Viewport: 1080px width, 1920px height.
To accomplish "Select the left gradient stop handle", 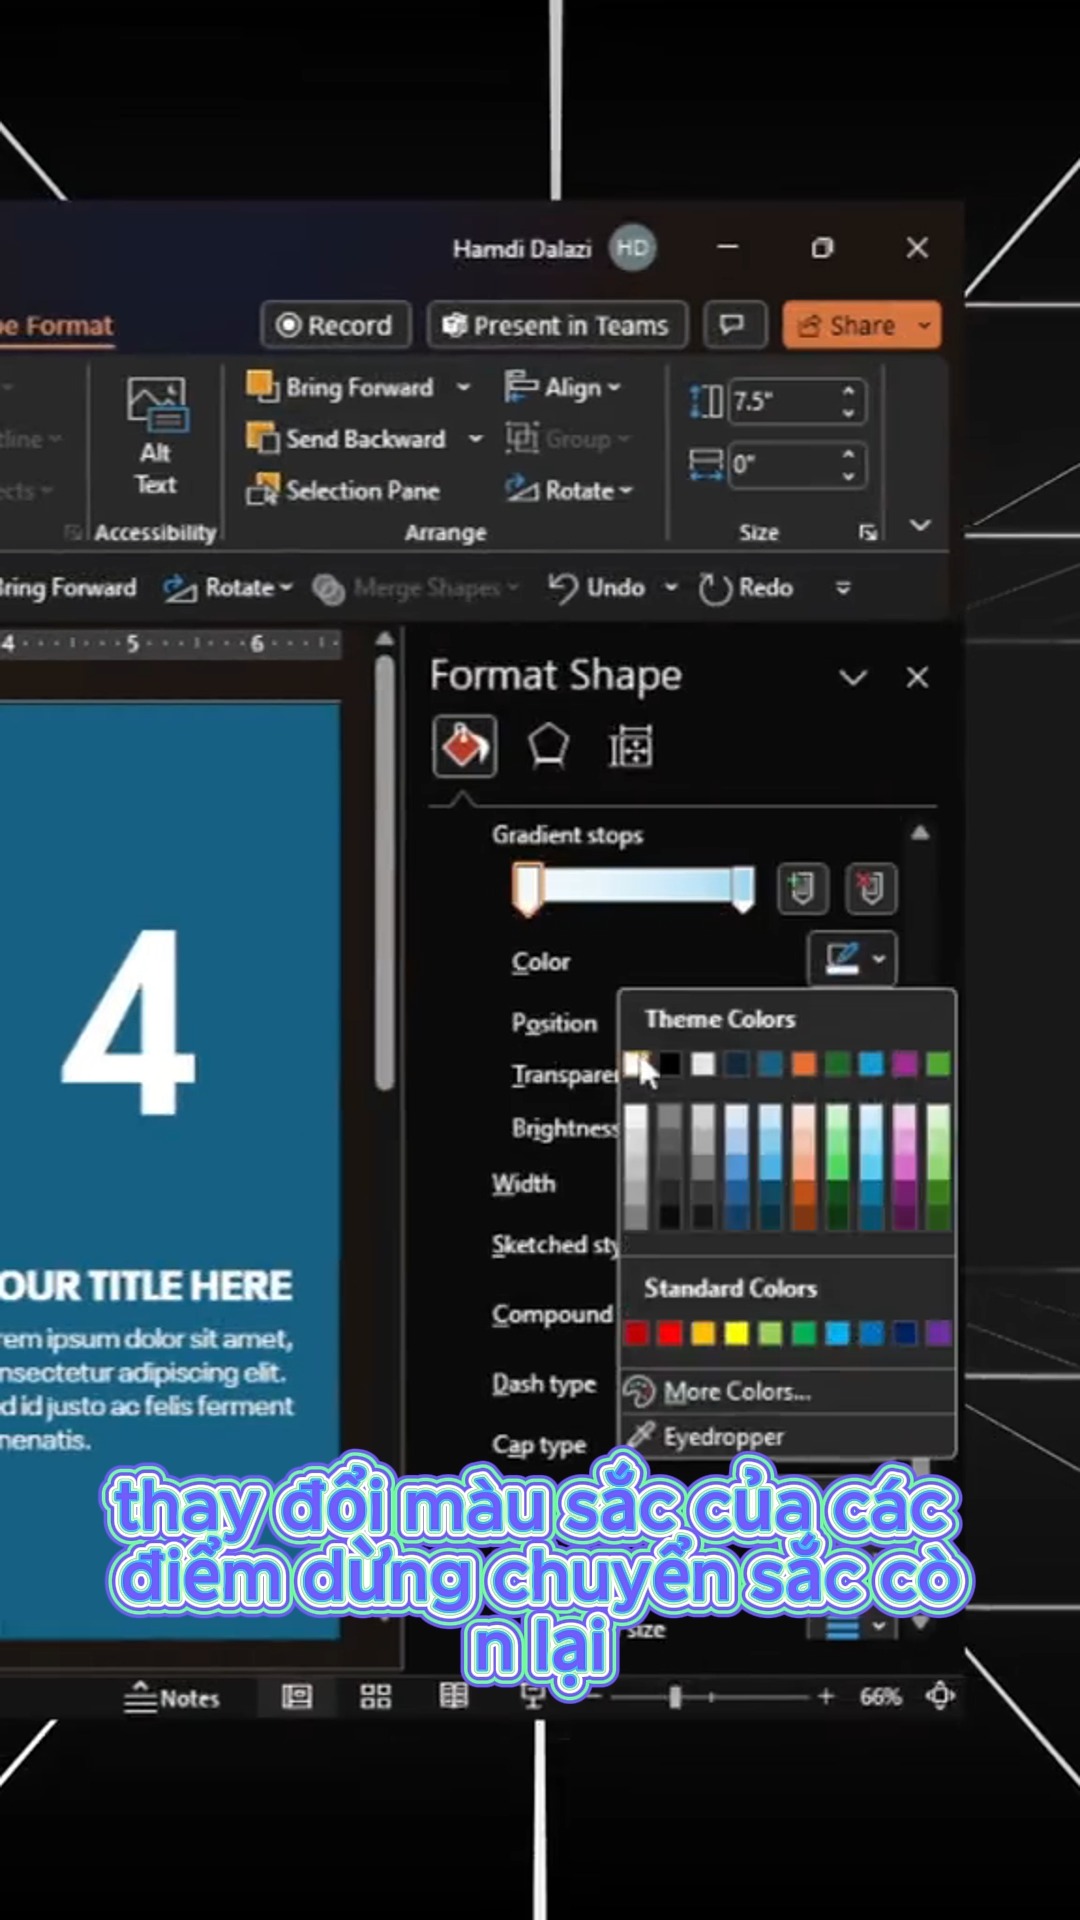I will pos(528,889).
